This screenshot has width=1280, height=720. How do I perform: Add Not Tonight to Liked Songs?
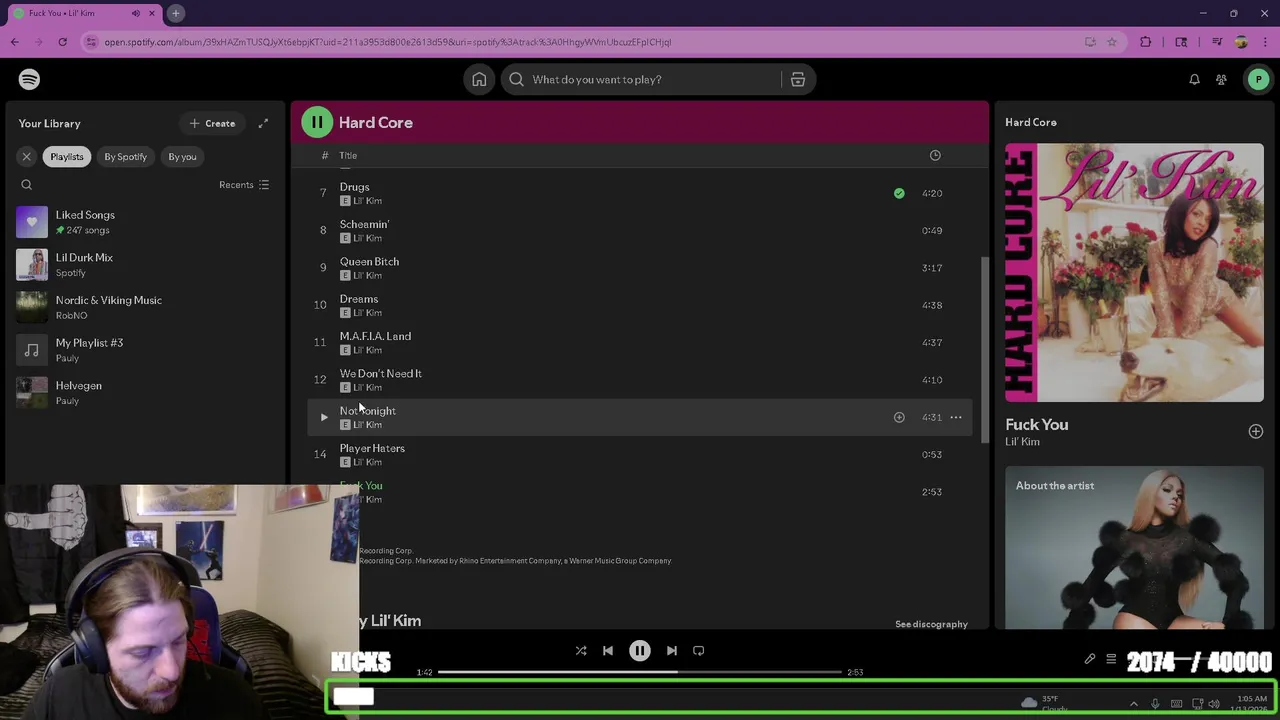(899, 418)
